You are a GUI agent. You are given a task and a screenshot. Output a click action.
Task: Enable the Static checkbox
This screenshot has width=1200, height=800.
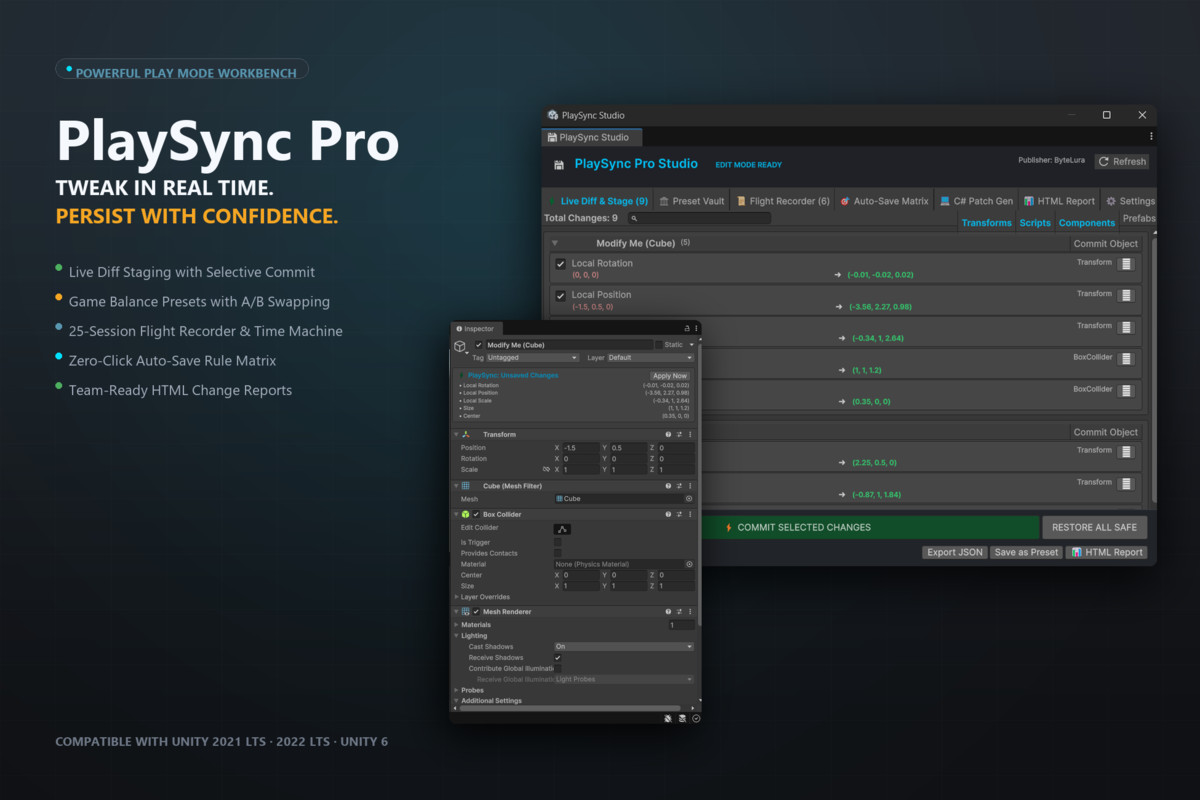[x=658, y=345]
